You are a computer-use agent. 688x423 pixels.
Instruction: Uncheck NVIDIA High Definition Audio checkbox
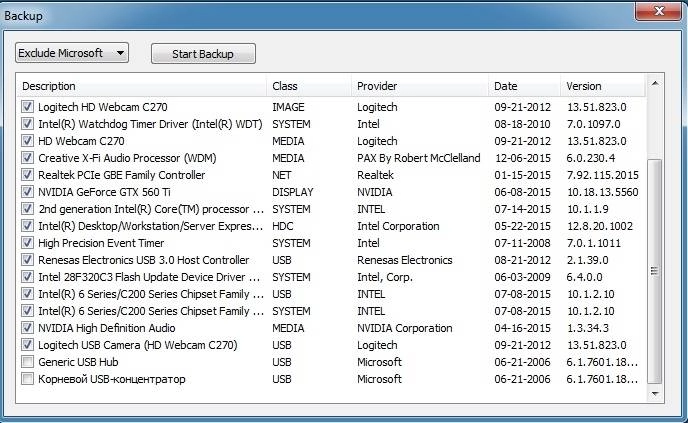pyautogui.click(x=27, y=328)
